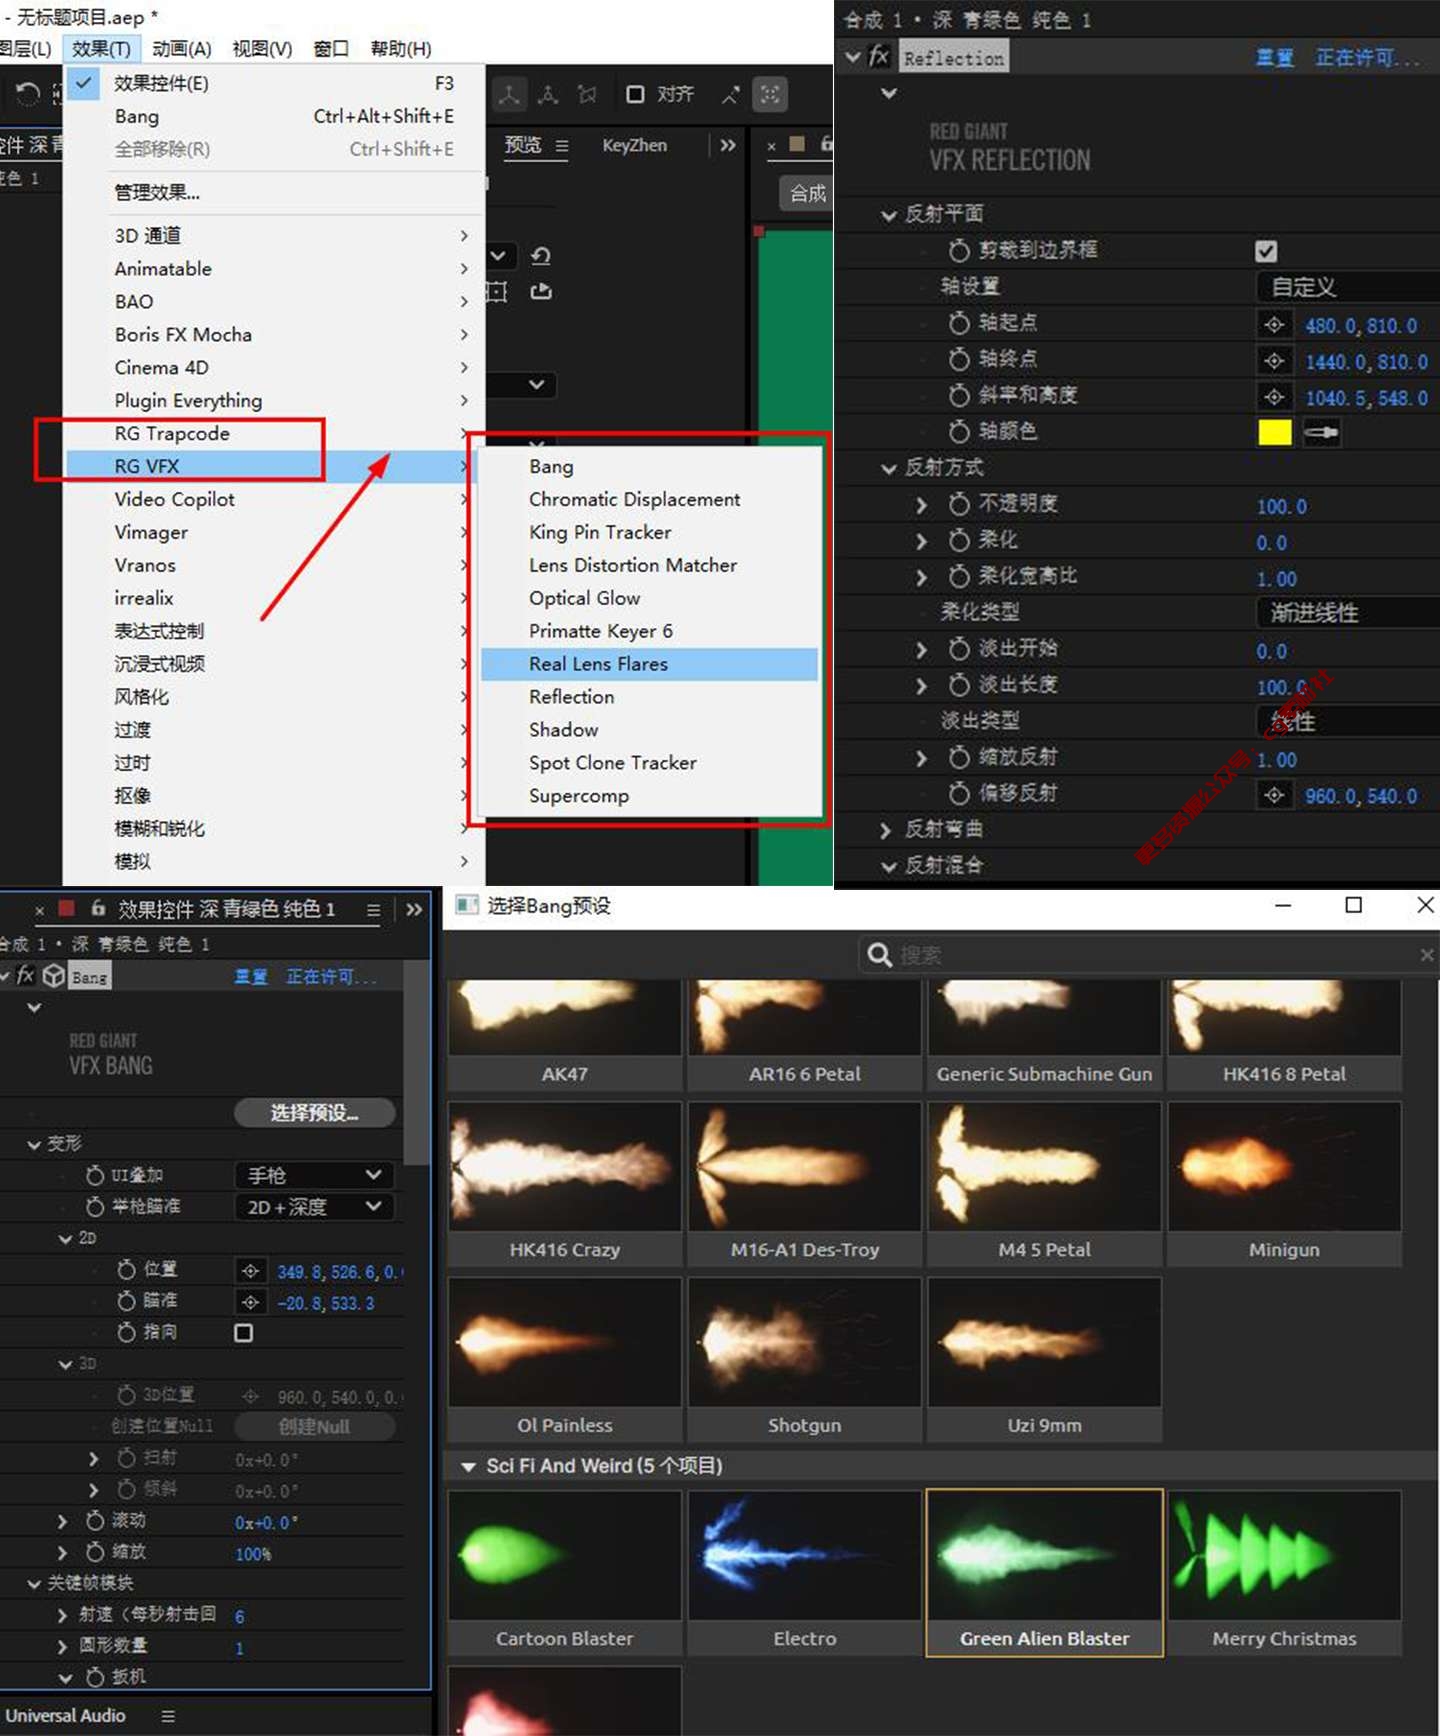
Task: Click the stopwatch icon for UI叠加
Action: (x=95, y=1175)
